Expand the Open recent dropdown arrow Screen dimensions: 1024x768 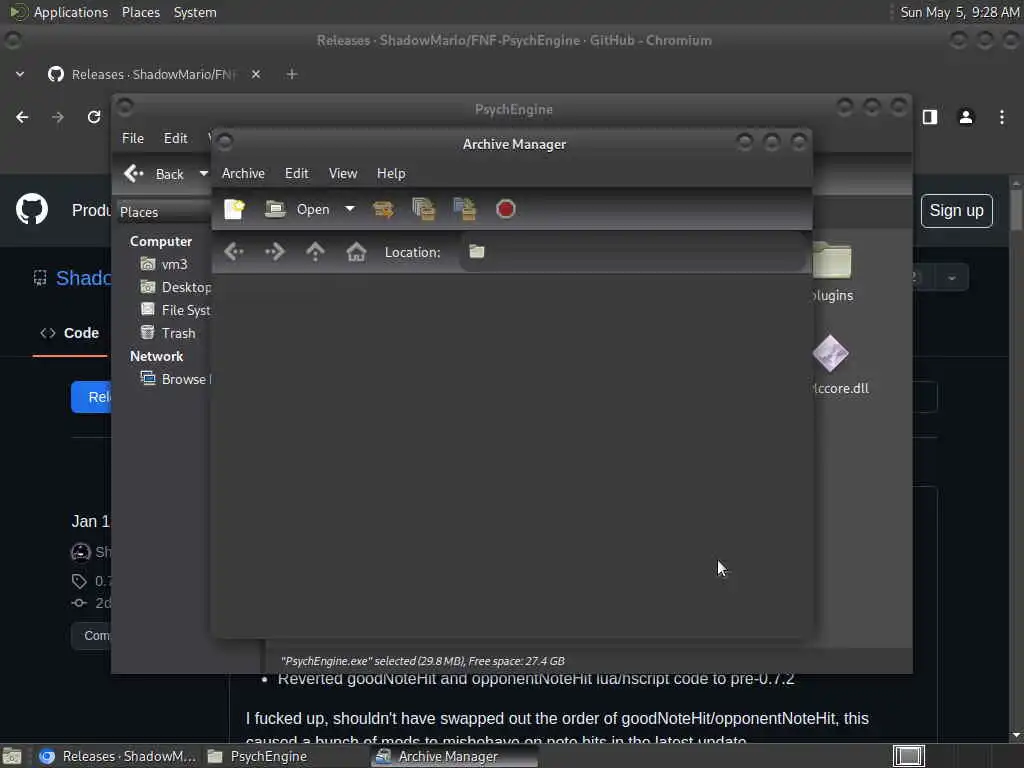point(350,209)
